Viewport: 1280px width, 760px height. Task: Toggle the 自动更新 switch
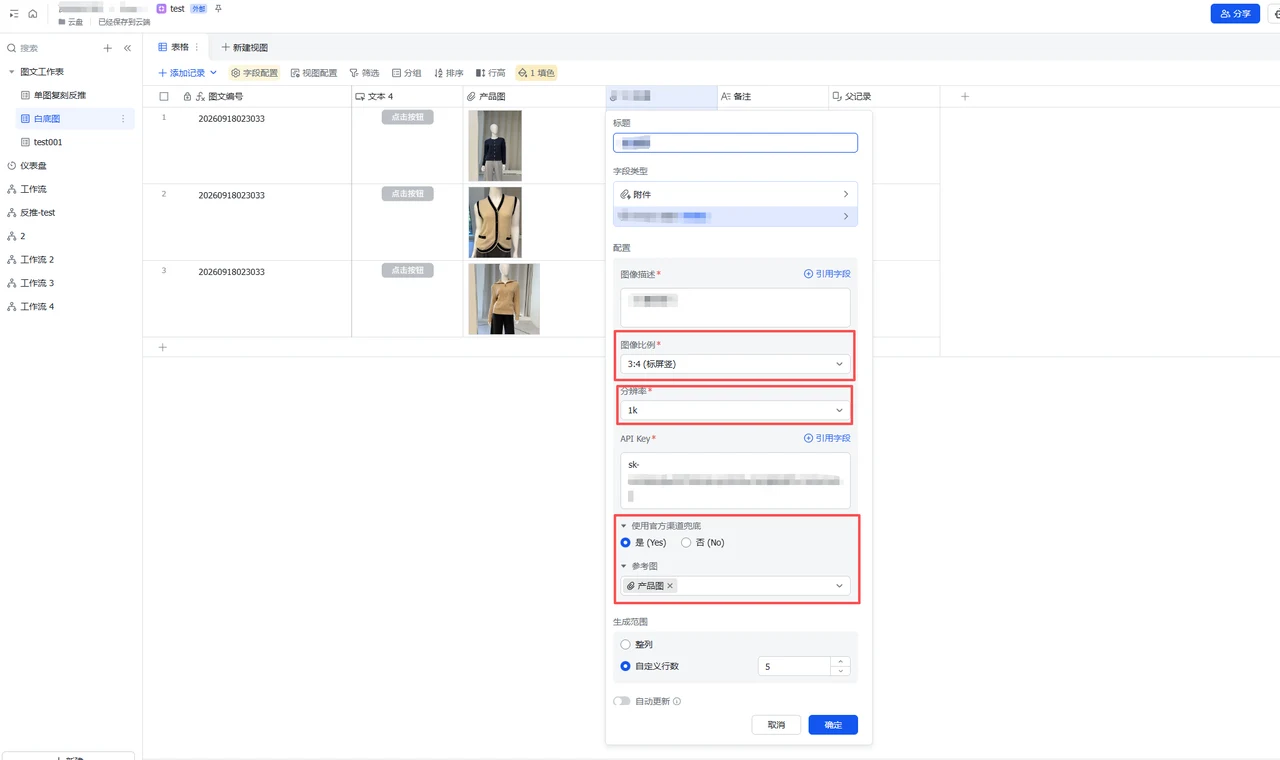point(622,701)
